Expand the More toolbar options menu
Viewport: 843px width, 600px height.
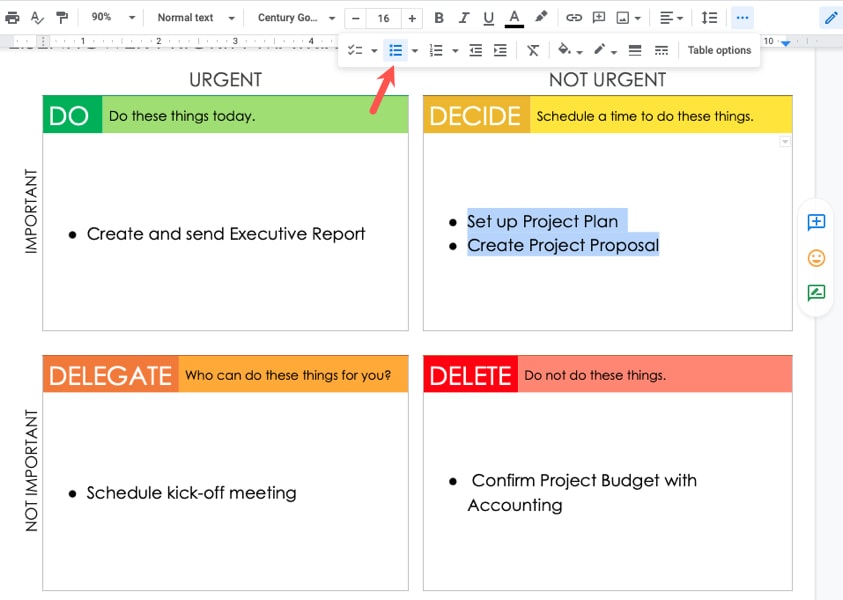[x=742, y=17]
